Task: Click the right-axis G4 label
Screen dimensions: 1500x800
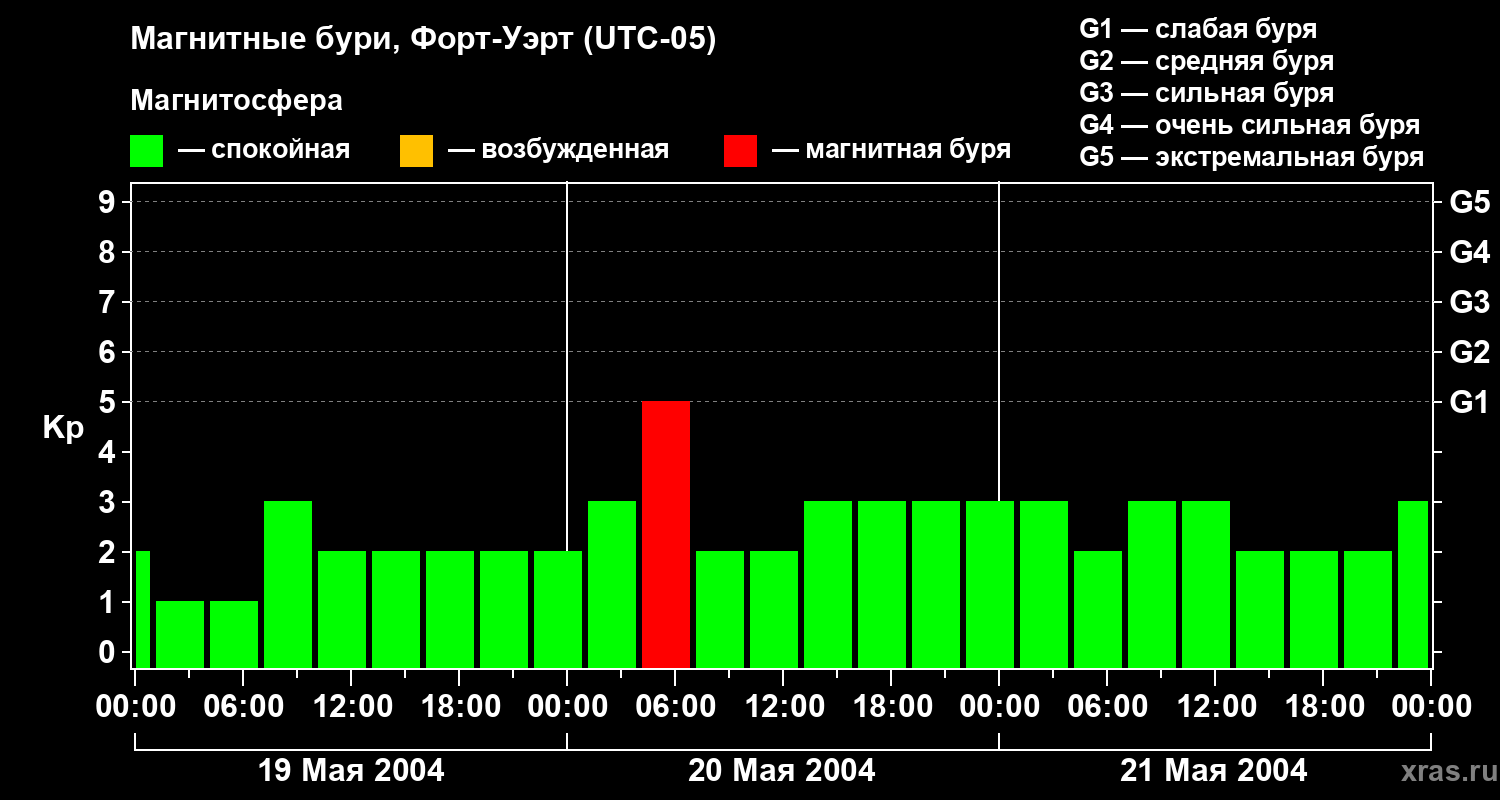Action: click(x=1470, y=252)
